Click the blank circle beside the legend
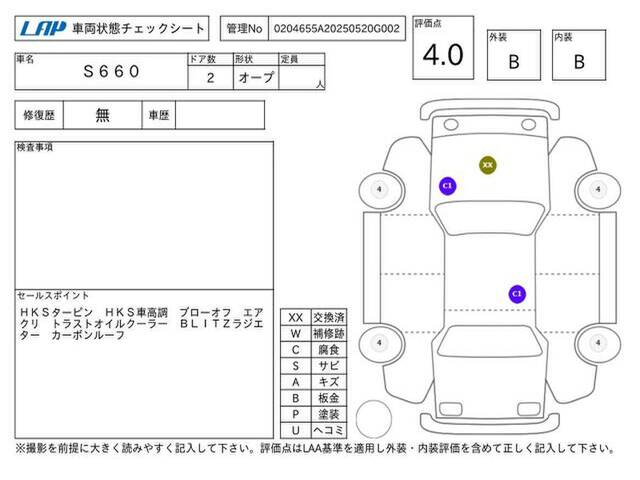Screen dimensions: 640x480 pos(374,419)
